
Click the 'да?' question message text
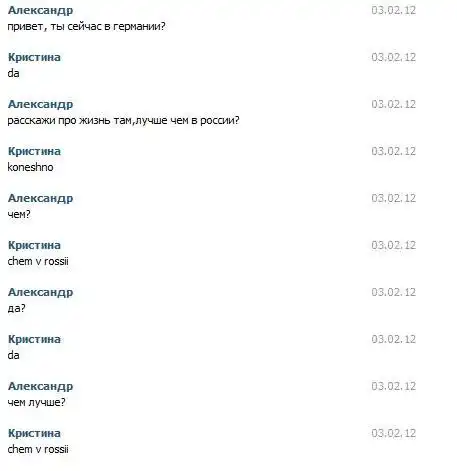(16, 308)
